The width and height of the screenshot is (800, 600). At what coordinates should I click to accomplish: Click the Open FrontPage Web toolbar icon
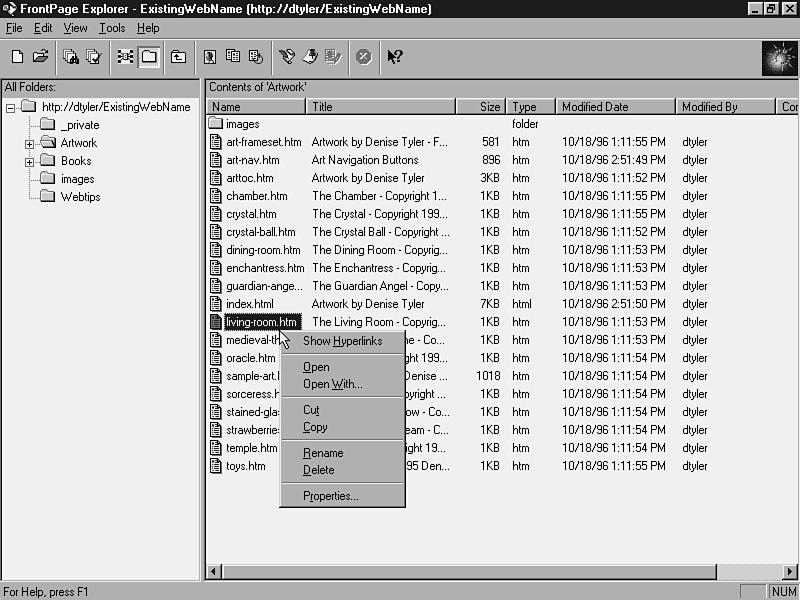pyautogui.click(x=40, y=57)
